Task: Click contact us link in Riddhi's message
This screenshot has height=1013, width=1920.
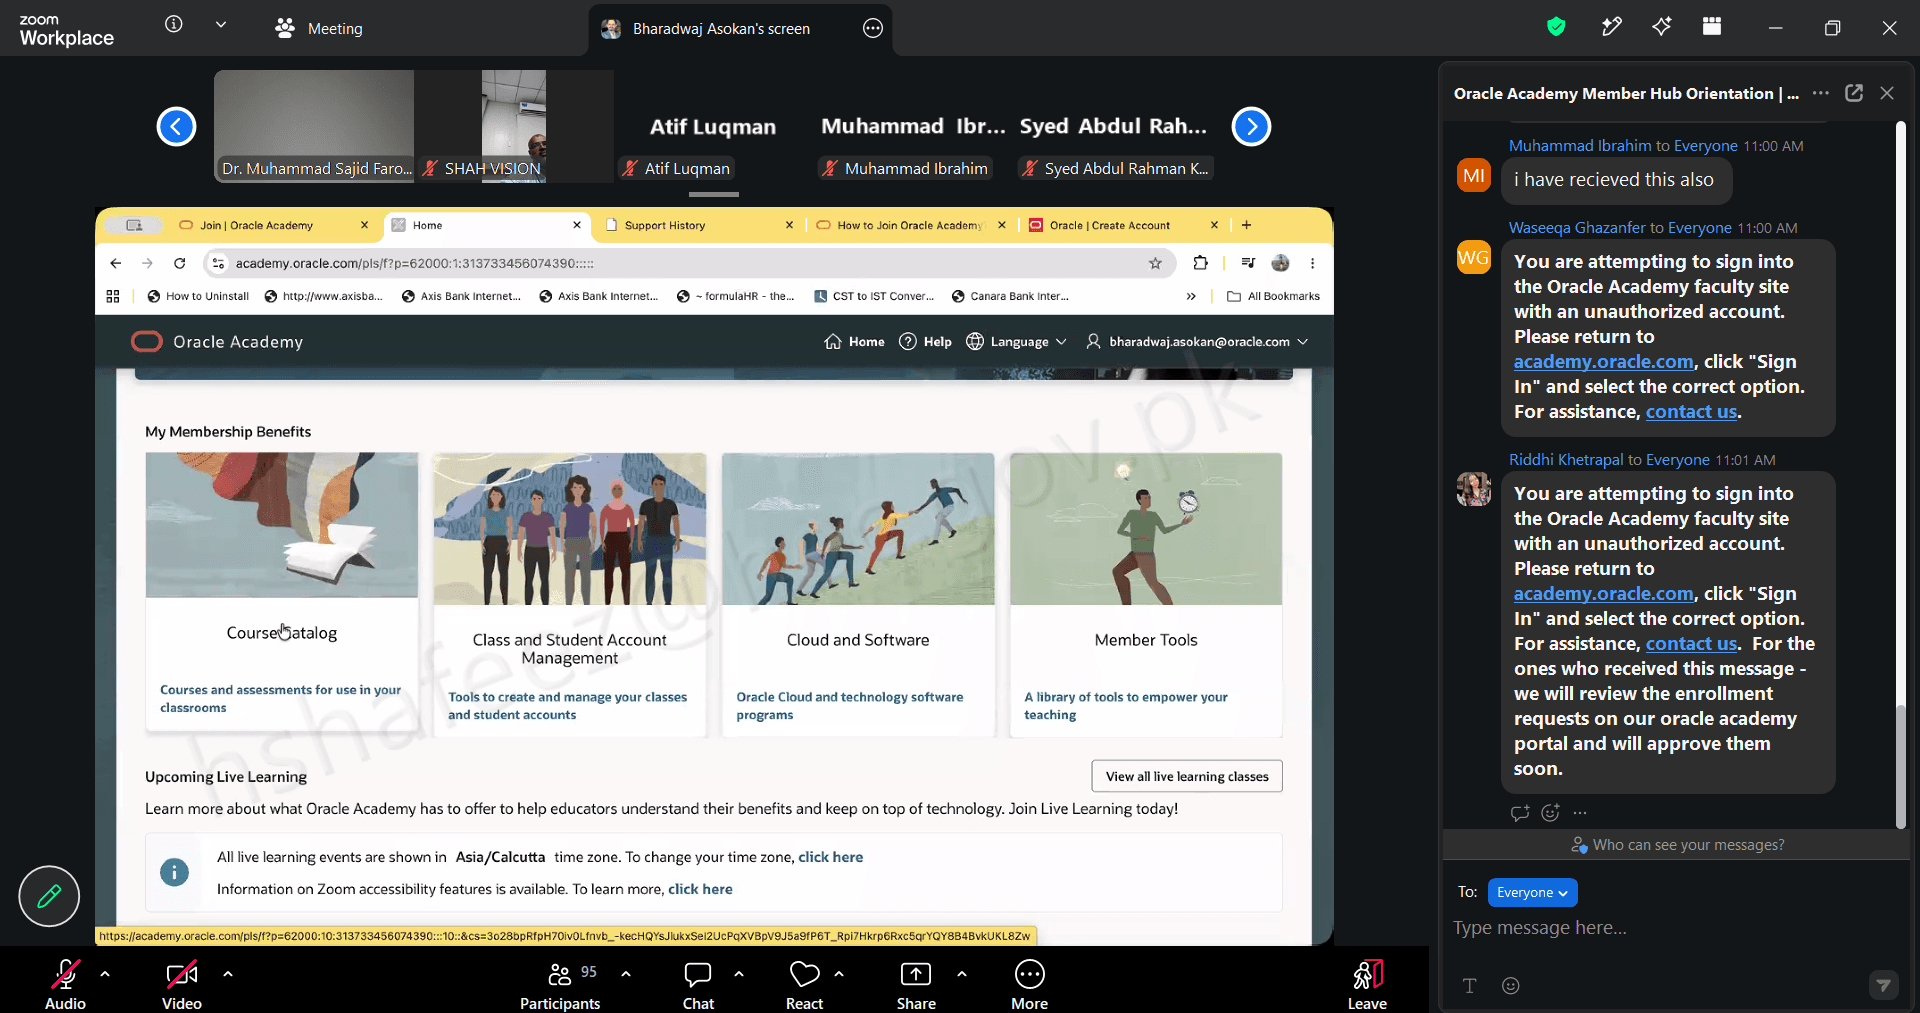Action: [1692, 644]
